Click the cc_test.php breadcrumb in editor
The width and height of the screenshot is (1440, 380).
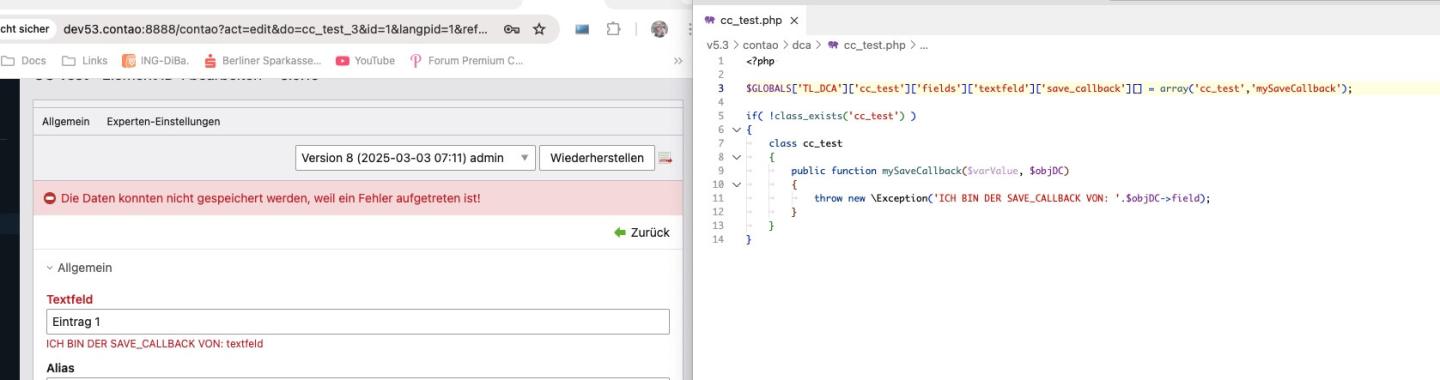tap(867, 45)
